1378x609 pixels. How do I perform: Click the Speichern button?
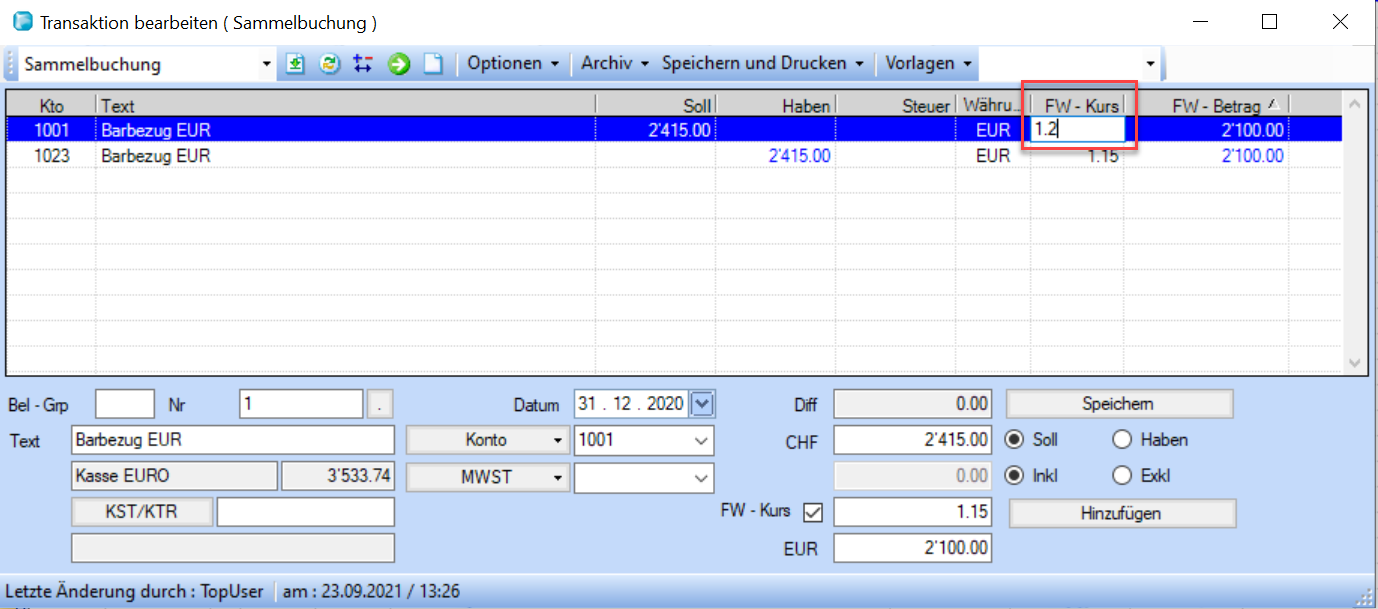click(1118, 404)
